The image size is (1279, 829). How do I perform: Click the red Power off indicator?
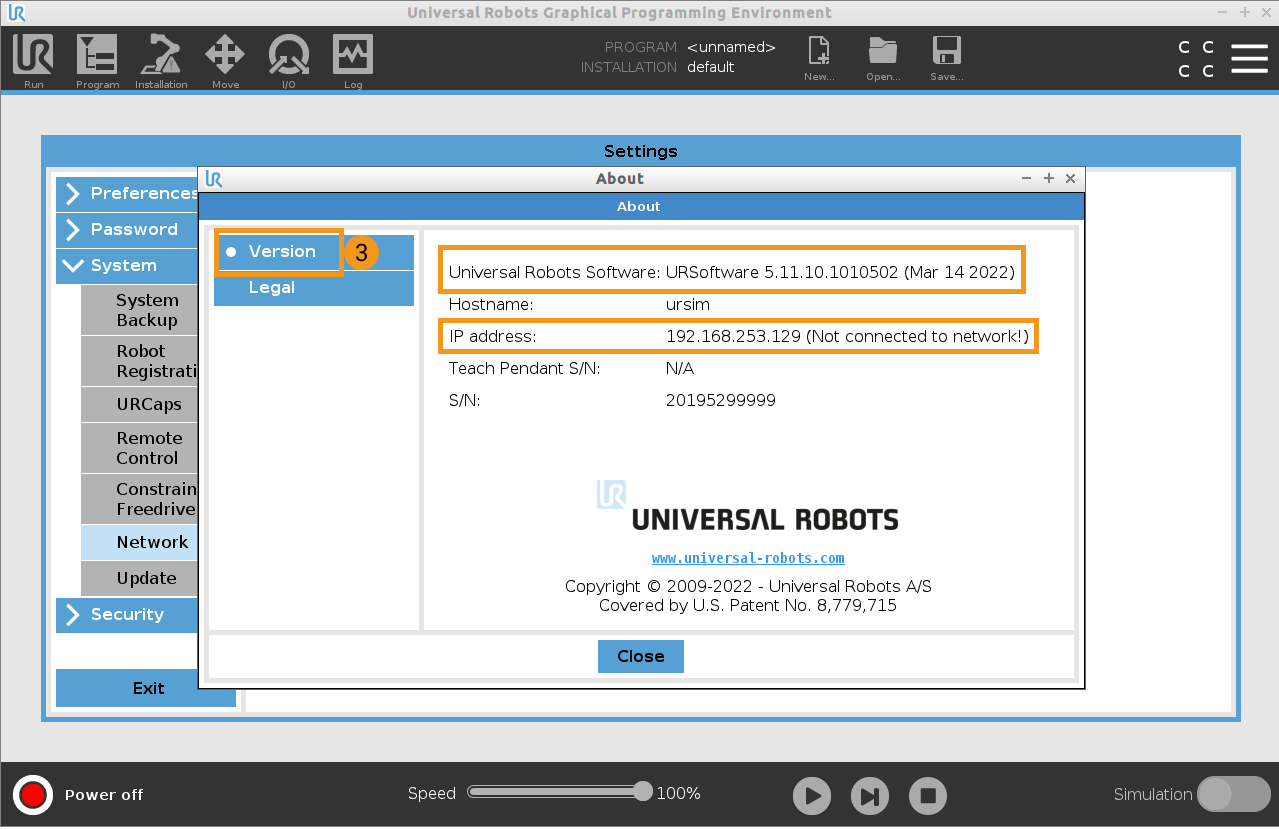[33, 794]
